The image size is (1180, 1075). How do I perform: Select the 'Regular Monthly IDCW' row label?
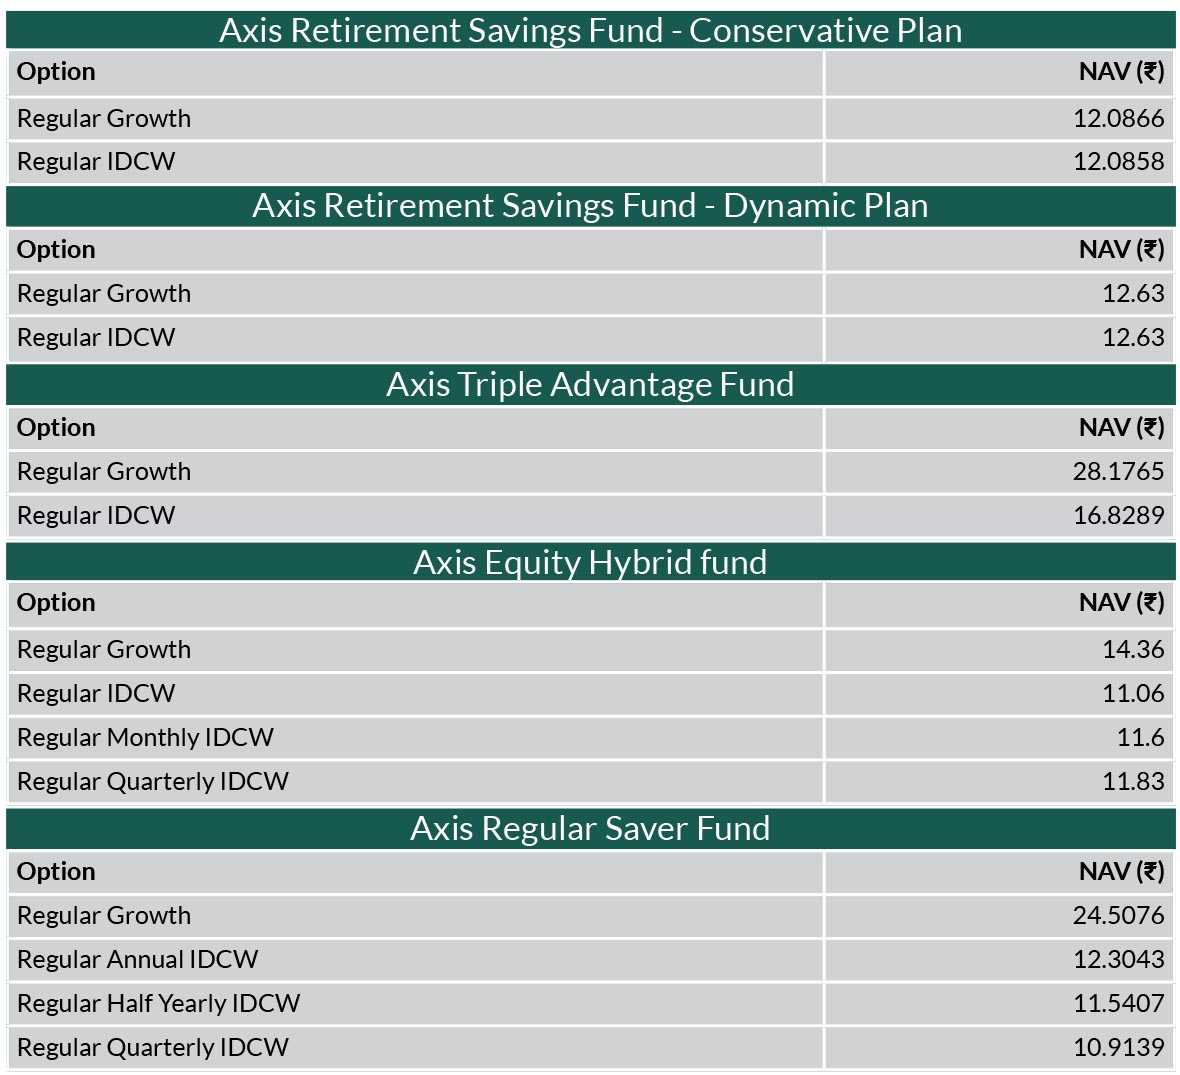[145, 737]
